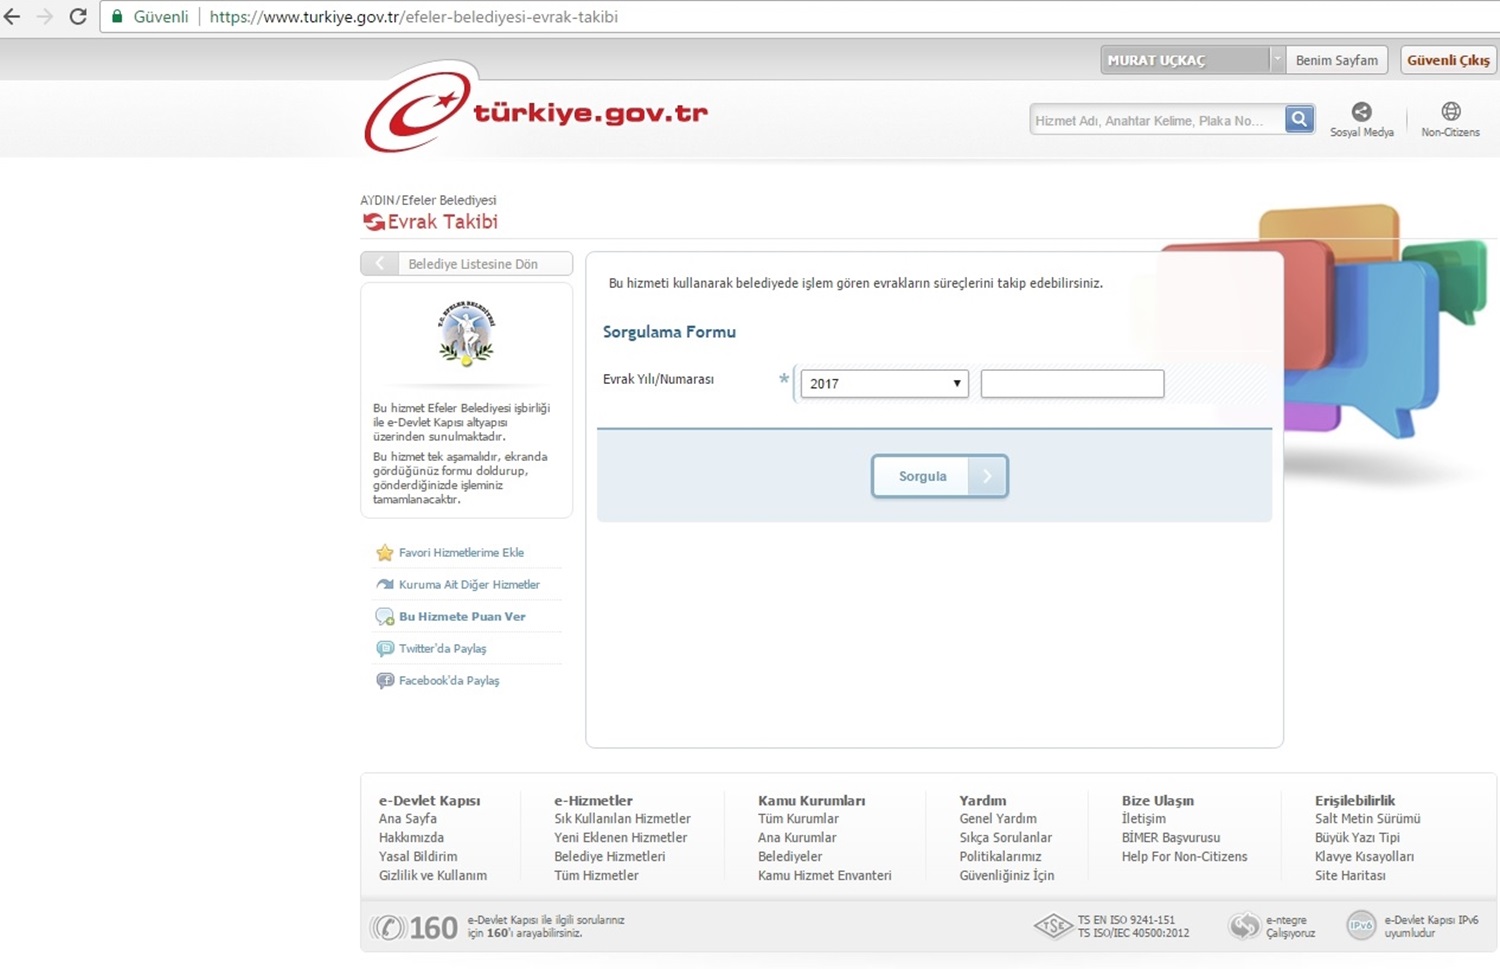Click the magnifier search icon button

click(x=1299, y=119)
